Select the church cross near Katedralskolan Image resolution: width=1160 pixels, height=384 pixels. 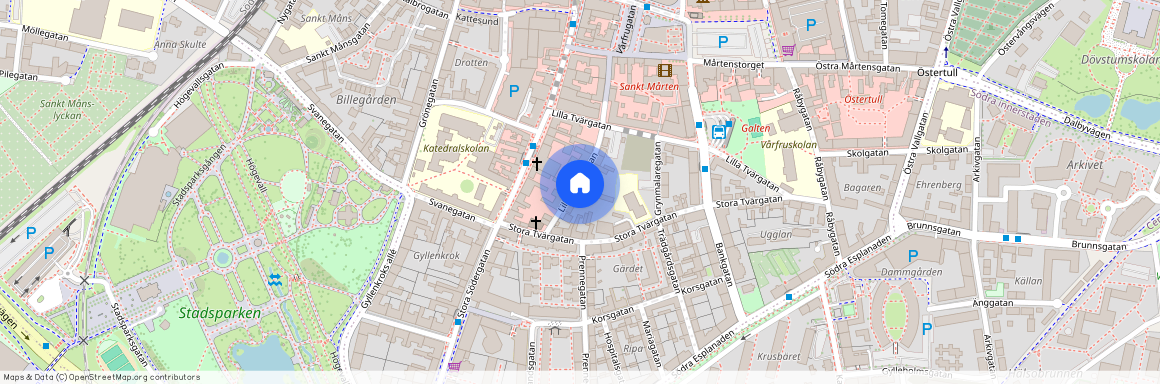tap(536, 164)
